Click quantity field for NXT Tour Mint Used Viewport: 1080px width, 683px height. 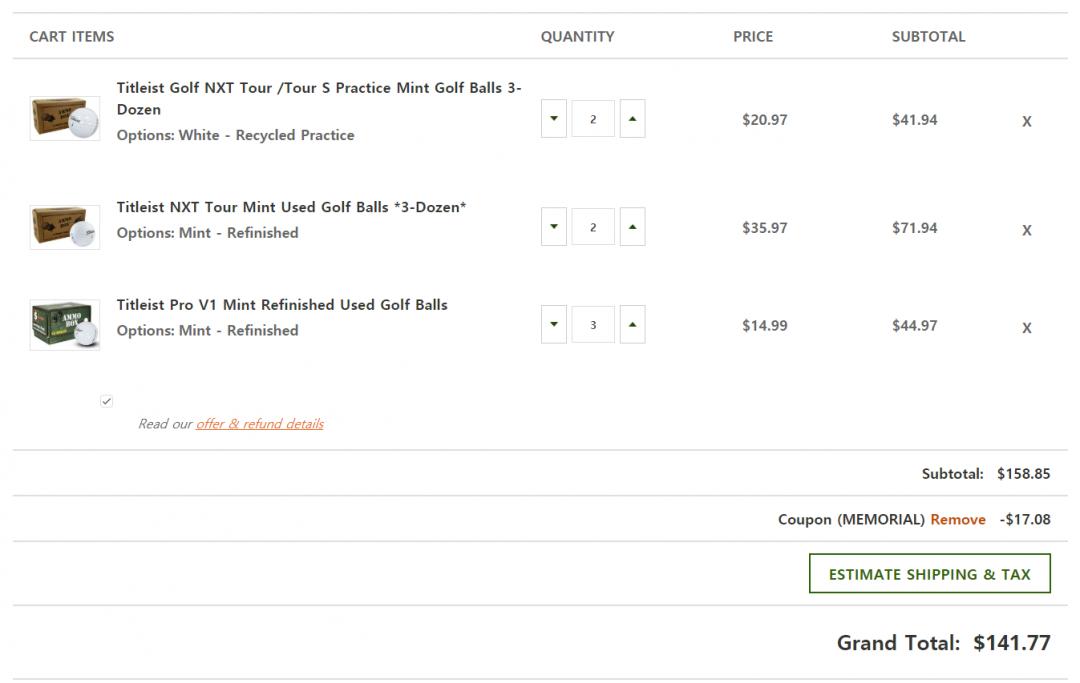593,227
